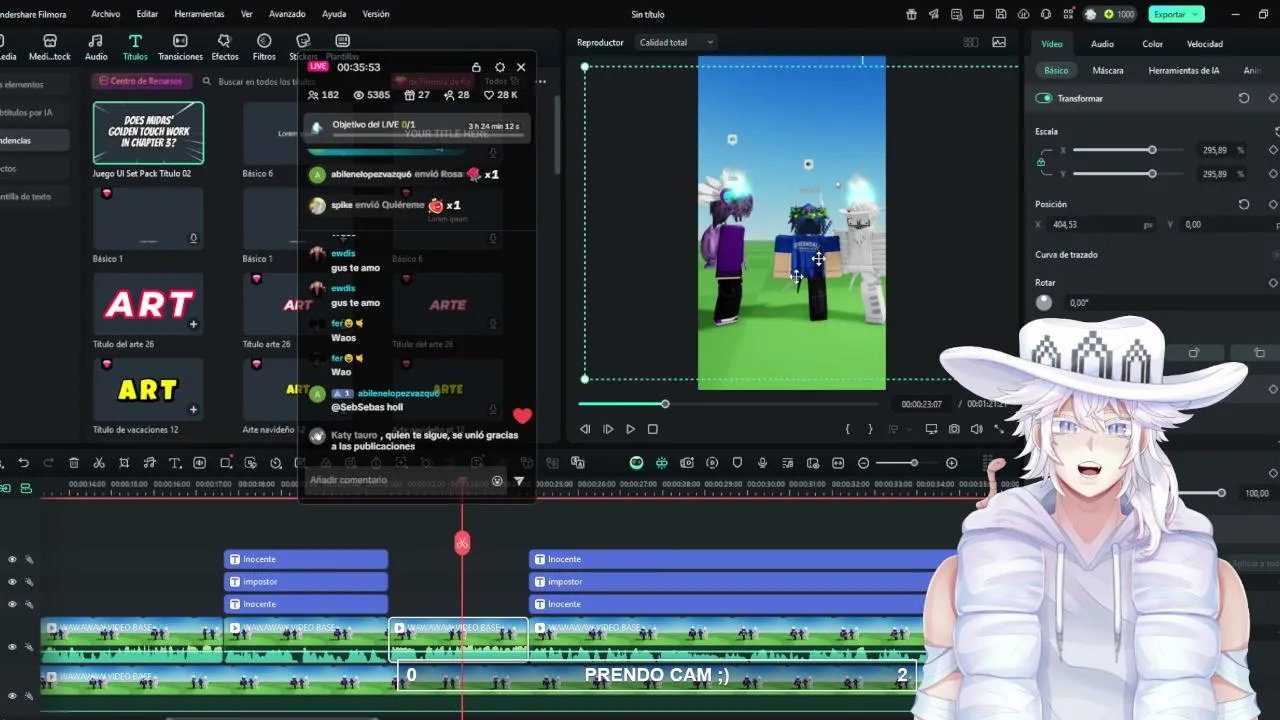Select the Undo arrow in timeline toolbar
The height and width of the screenshot is (720, 1280).
(23, 463)
